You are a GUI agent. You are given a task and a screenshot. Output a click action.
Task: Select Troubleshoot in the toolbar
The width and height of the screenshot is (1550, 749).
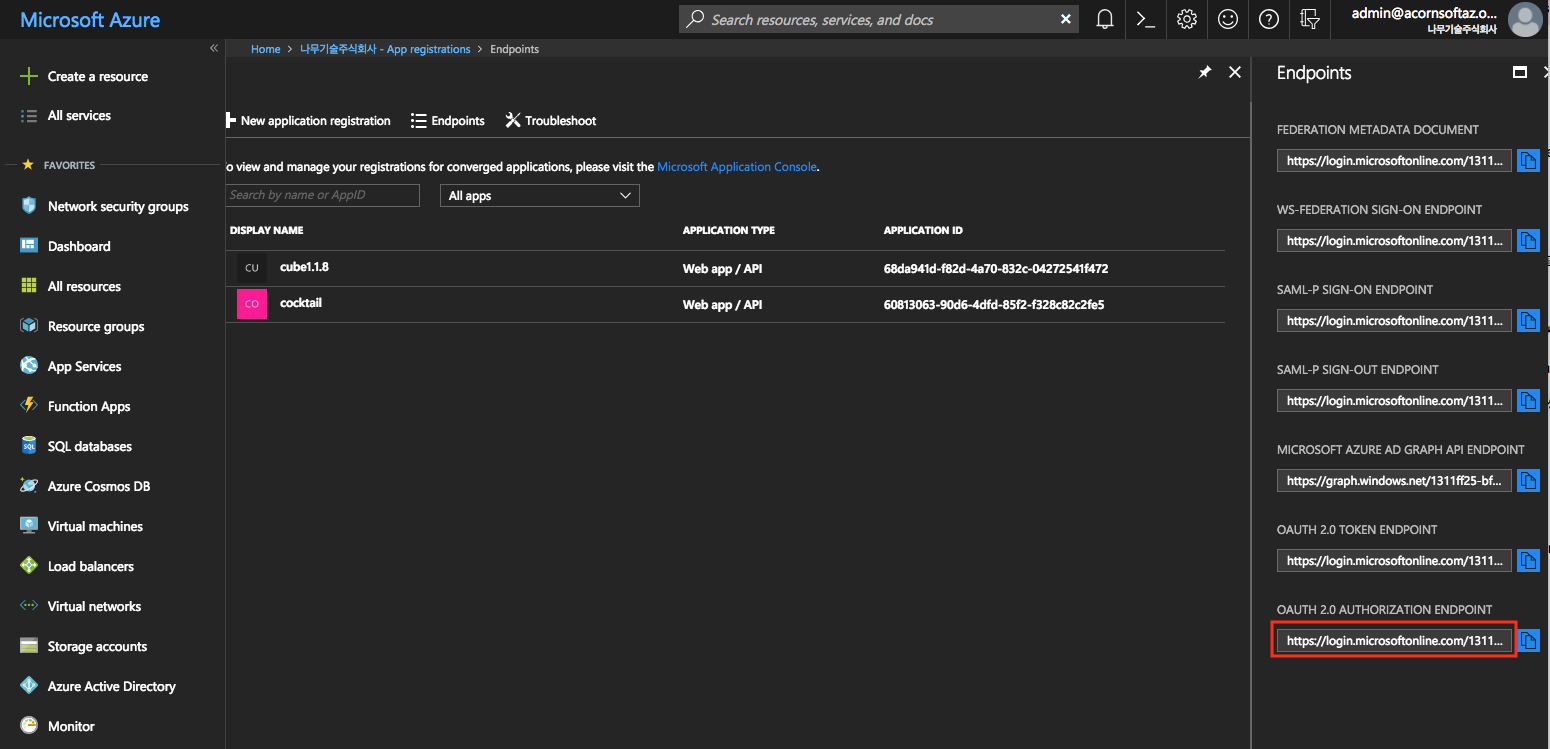[550, 121]
